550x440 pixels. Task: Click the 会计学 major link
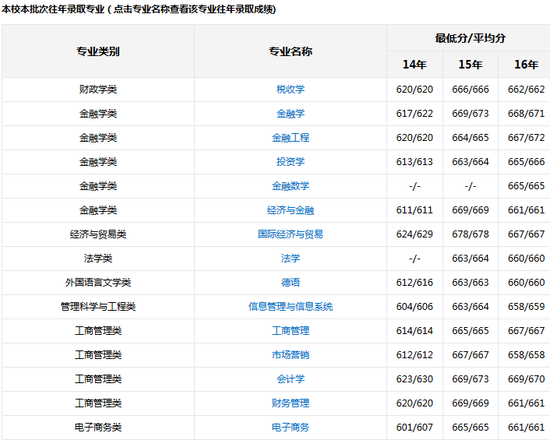[290, 379]
